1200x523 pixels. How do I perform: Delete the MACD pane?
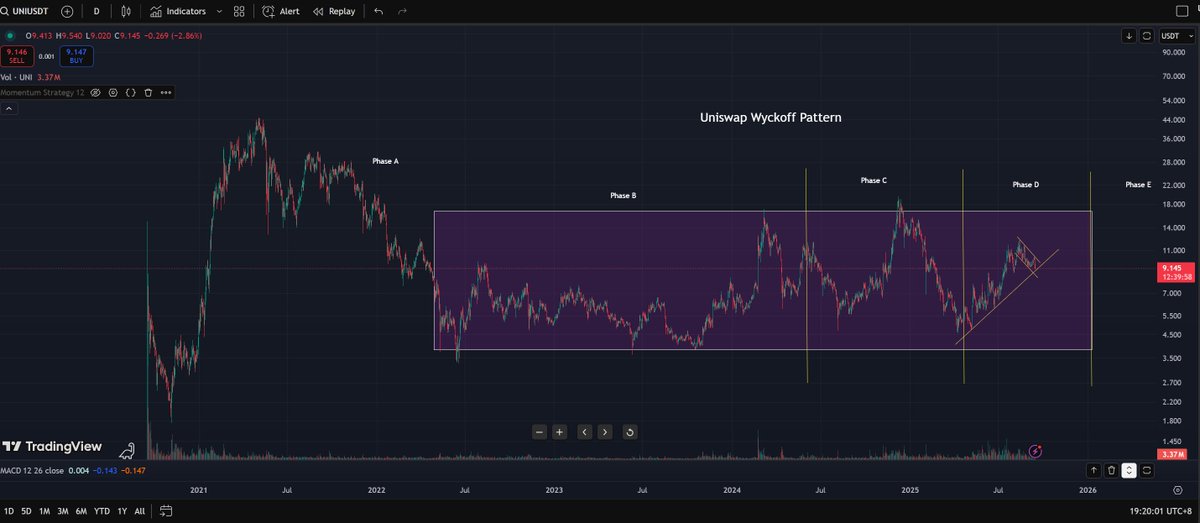click(x=1111, y=469)
